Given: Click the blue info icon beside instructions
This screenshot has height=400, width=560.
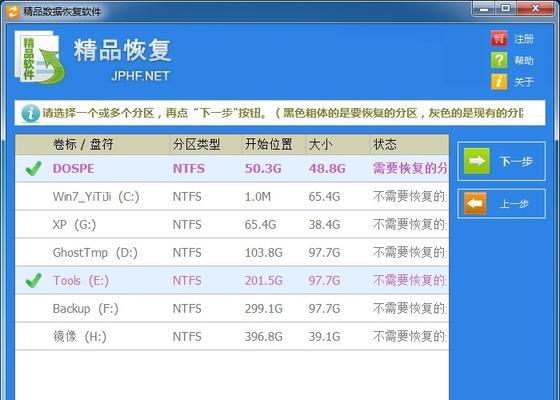Looking at the screenshot, I should [31, 113].
